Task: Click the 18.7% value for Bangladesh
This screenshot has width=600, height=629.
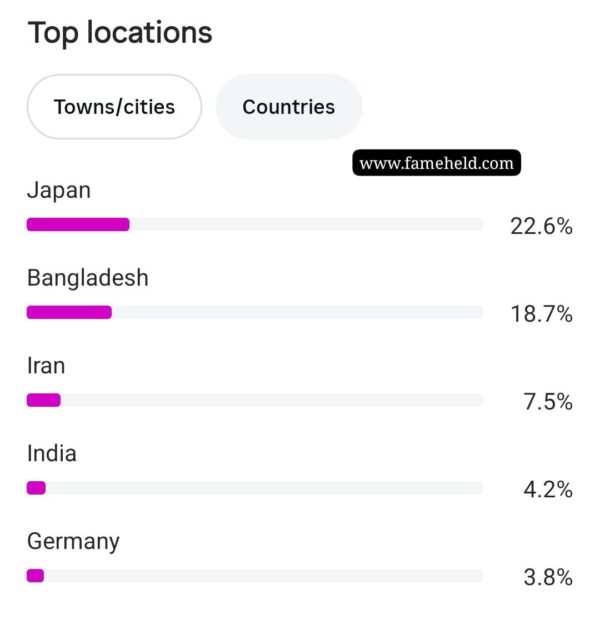Action: click(x=541, y=314)
